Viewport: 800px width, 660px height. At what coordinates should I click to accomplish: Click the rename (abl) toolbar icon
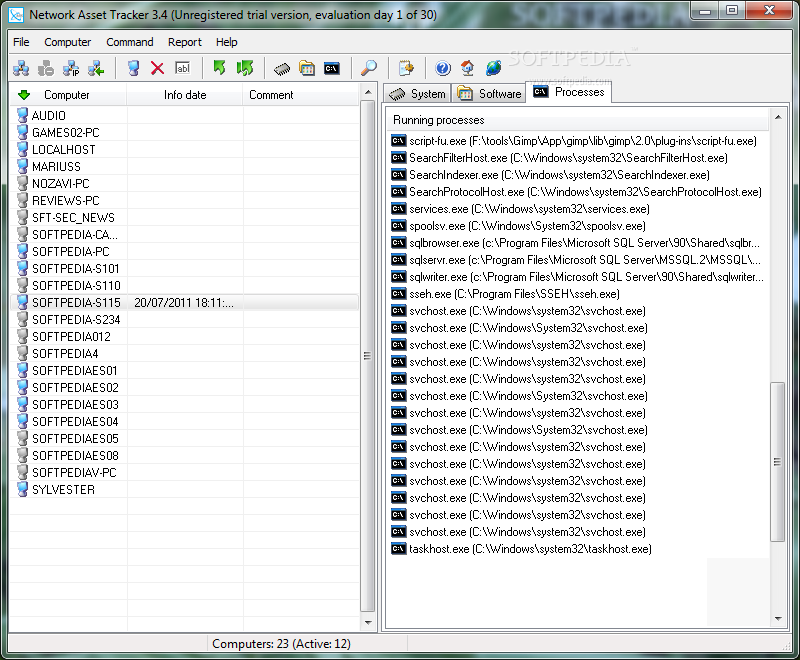click(182, 68)
